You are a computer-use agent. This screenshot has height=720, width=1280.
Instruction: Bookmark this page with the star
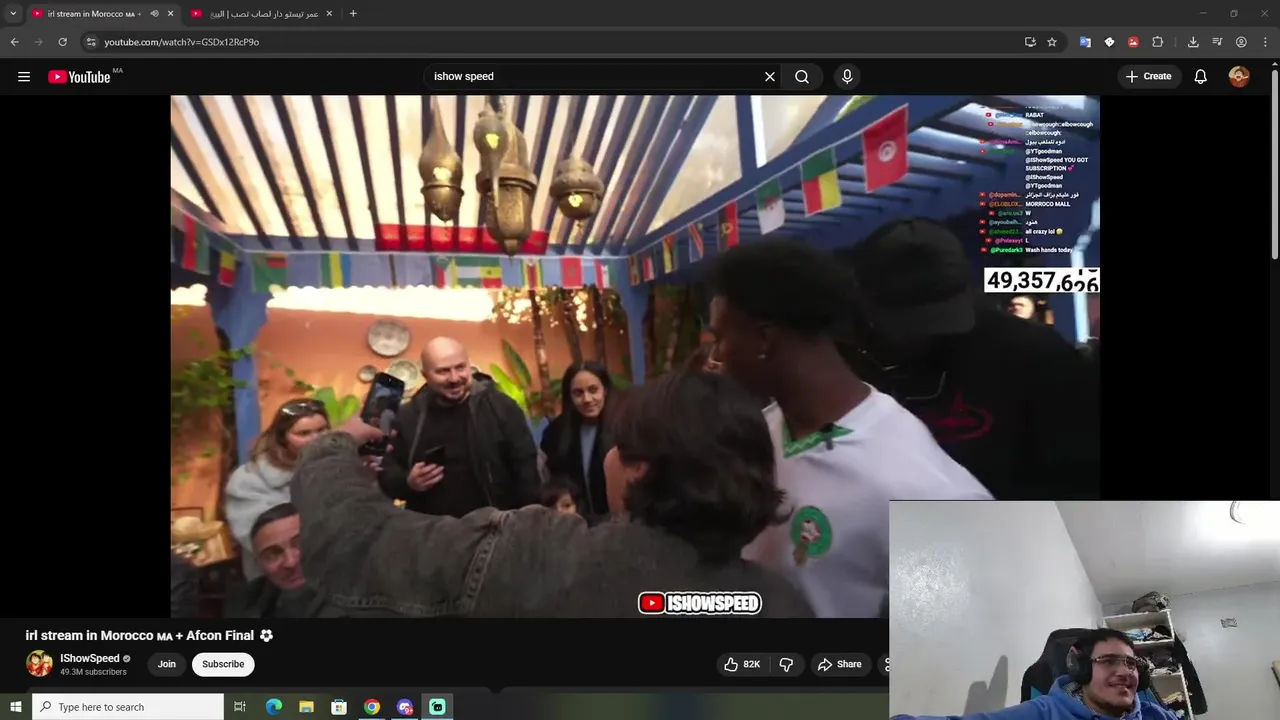point(1052,42)
